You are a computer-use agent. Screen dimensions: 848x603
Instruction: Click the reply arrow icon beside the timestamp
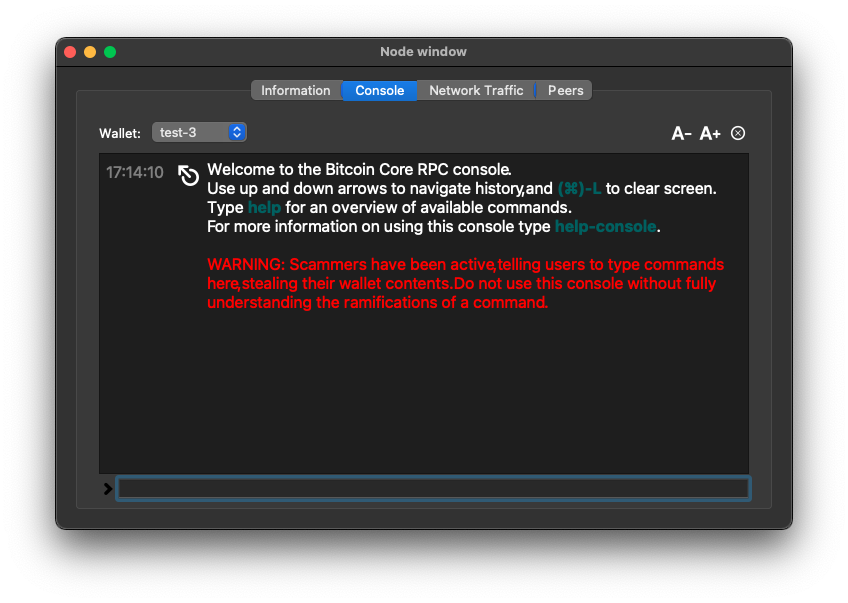(x=188, y=175)
